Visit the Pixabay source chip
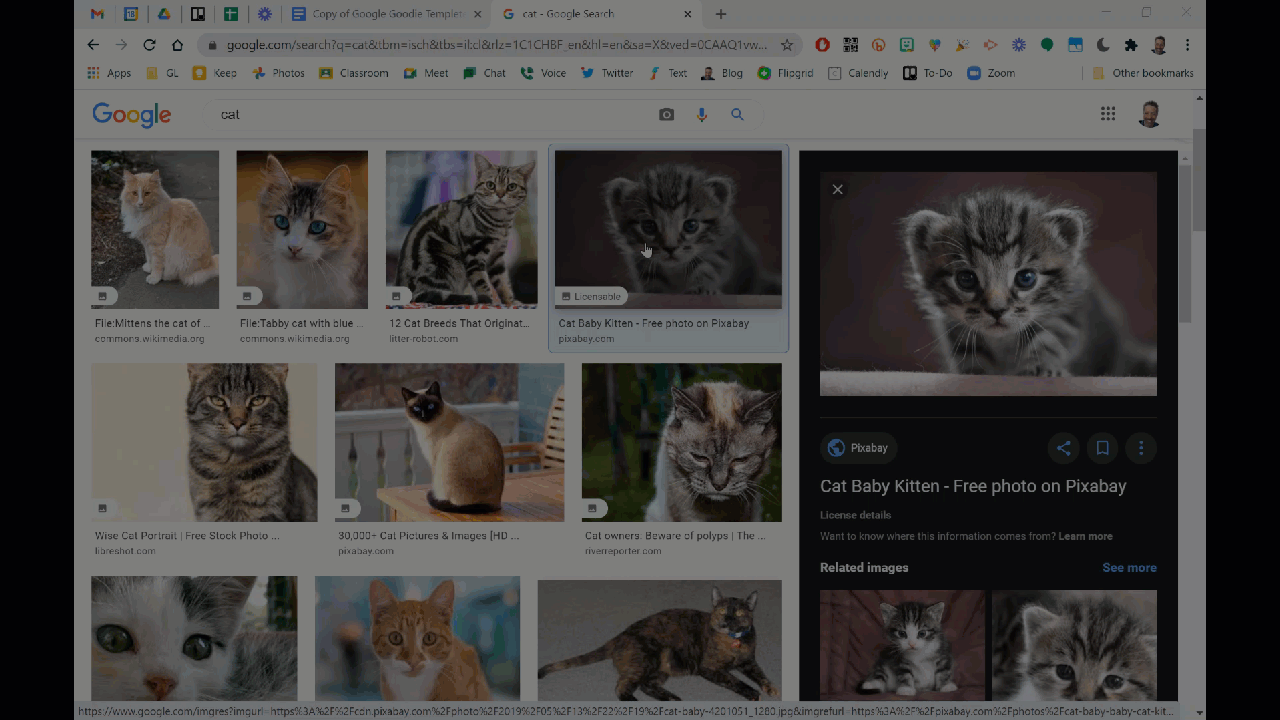1280x720 pixels. (859, 448)
